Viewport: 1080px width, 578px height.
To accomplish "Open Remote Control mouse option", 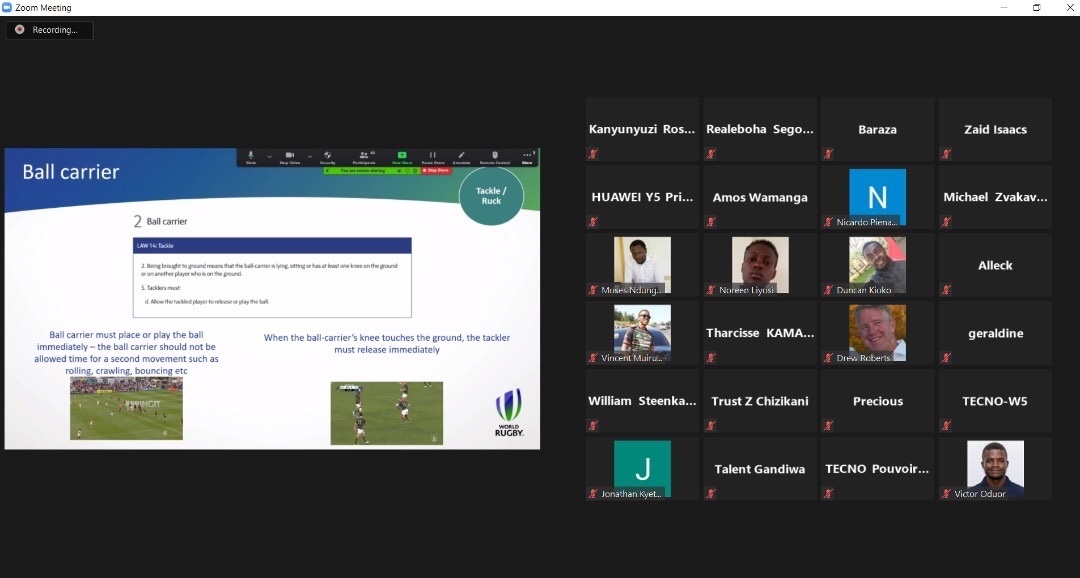I will click(495, 156).
